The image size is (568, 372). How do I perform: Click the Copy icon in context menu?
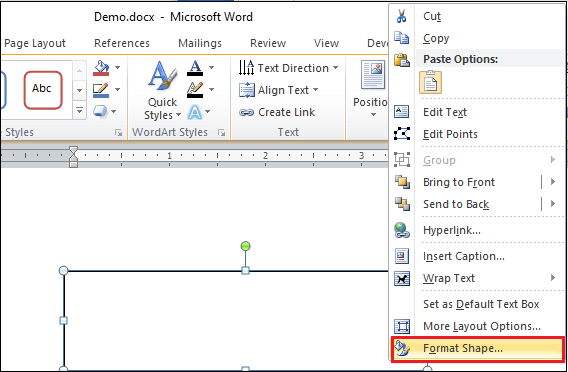(401, 38)
